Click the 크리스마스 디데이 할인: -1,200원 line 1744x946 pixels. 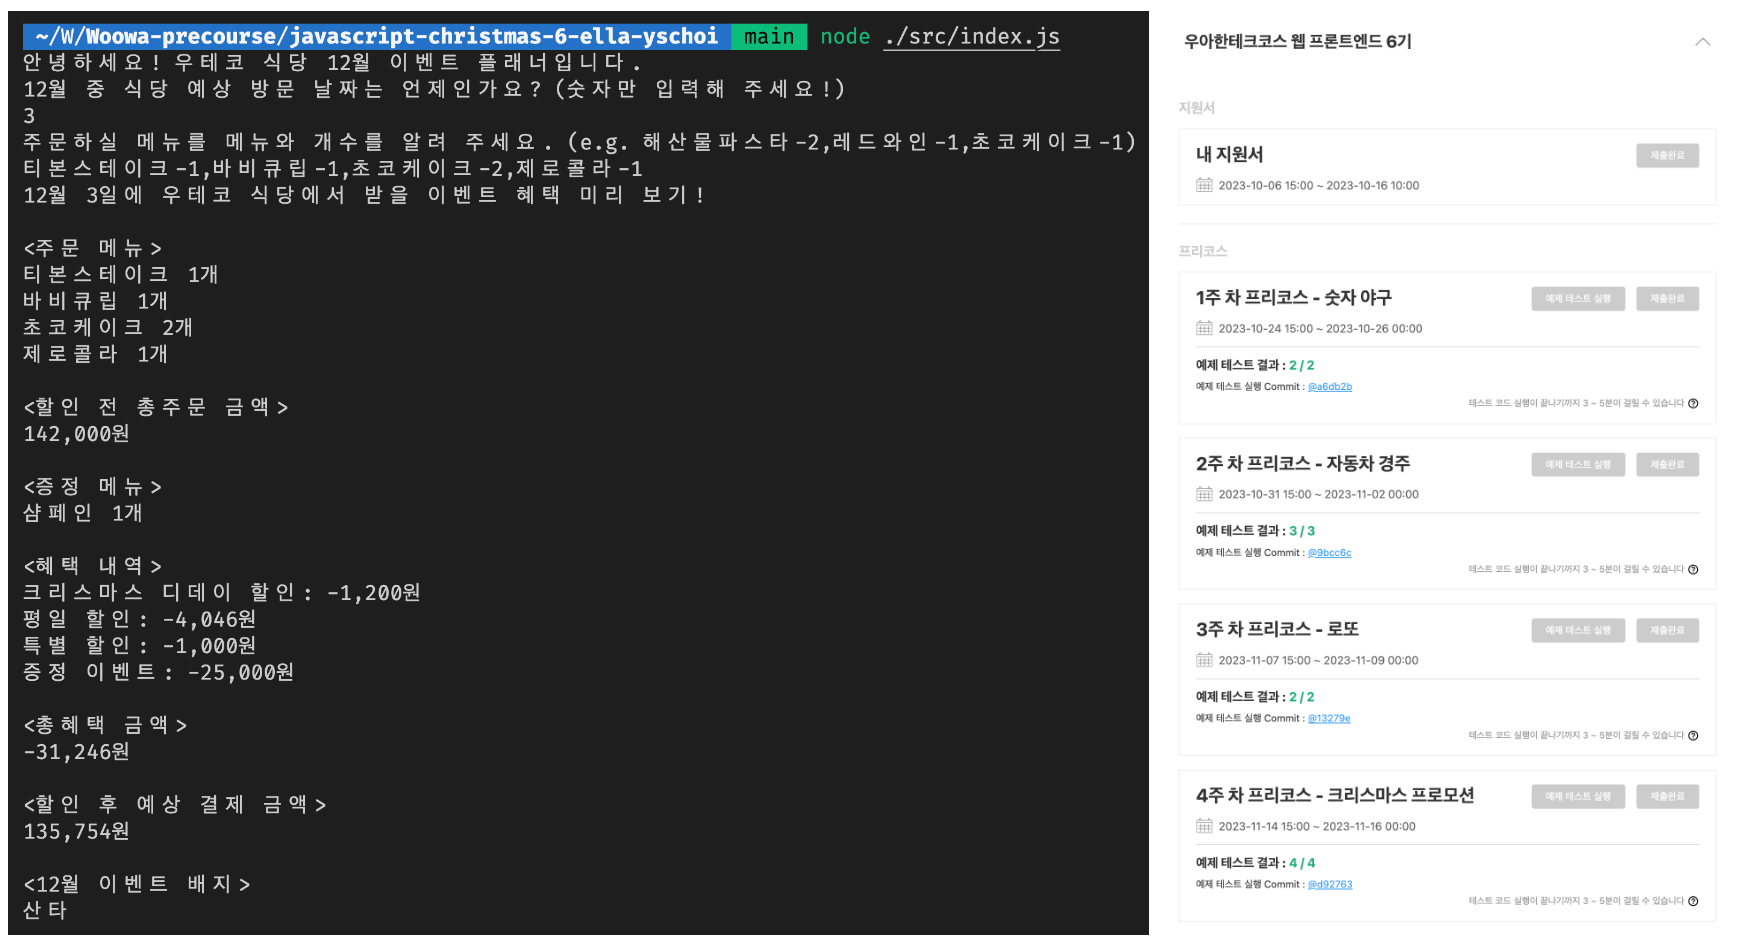[222, 593]
